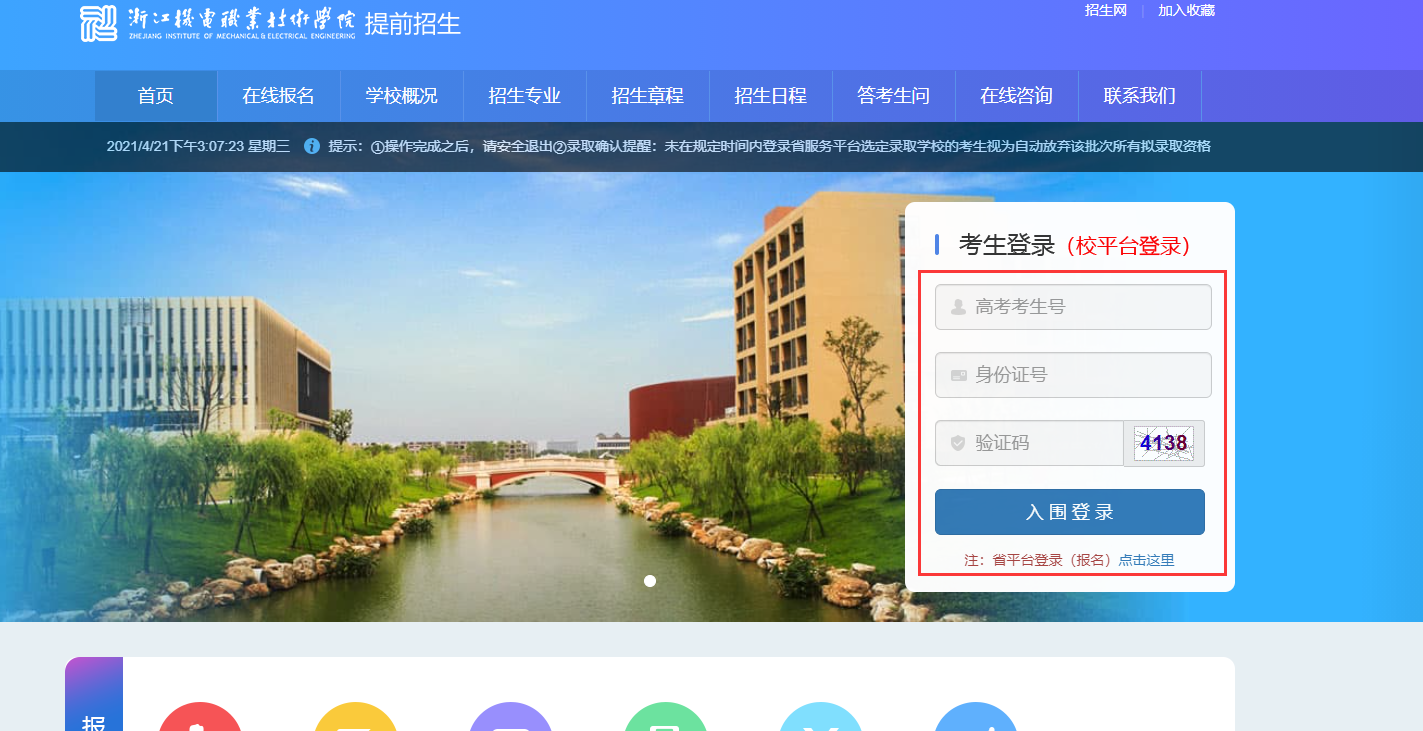Select 答考生问 in navigation bar
1423x731 pixels.
click(894, 96)
